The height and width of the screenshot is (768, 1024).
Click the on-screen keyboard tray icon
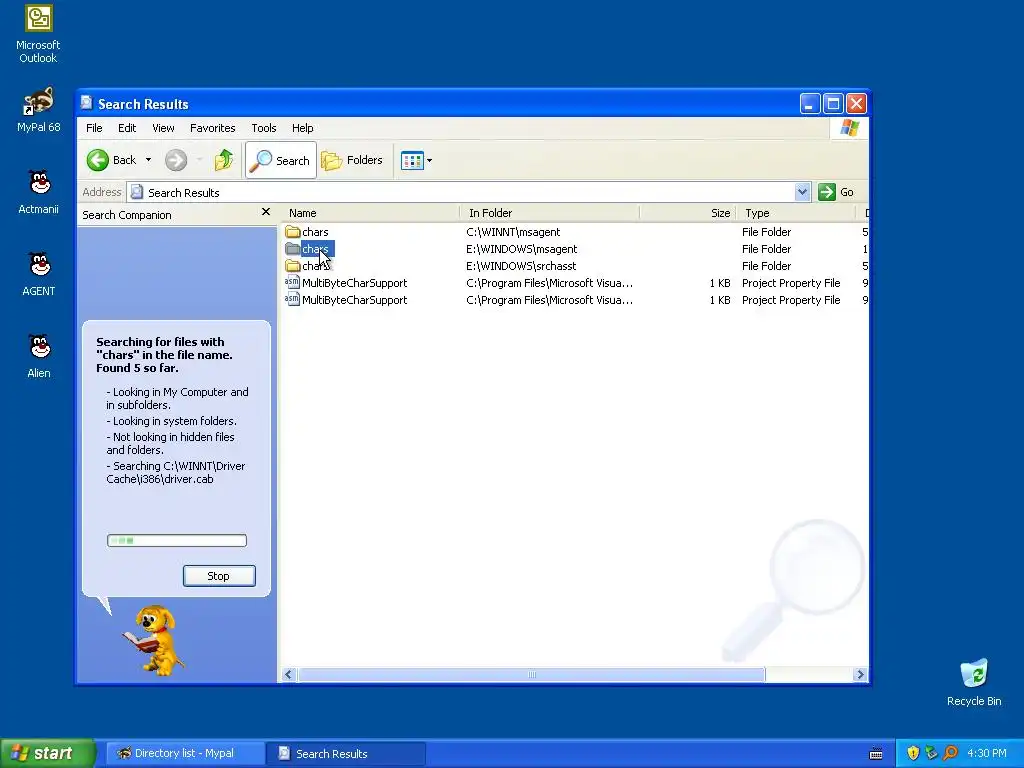point(876,754)
